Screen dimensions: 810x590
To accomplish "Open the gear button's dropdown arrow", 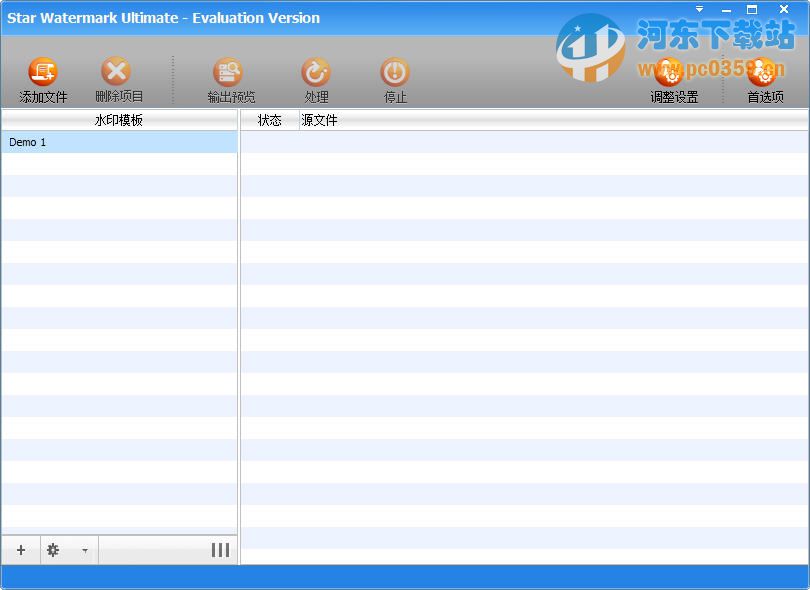I will 84,550.
